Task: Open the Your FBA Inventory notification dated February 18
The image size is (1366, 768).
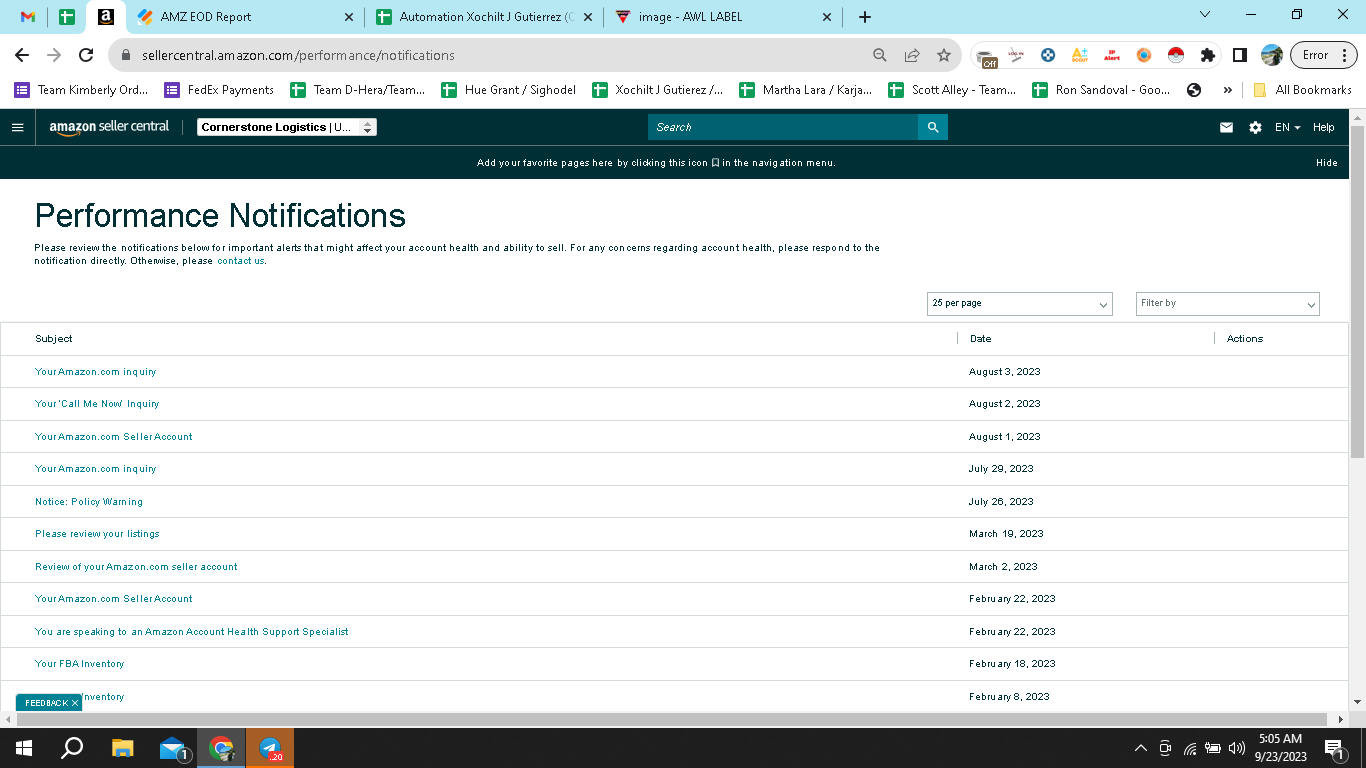Action: [x=80, y=664]
